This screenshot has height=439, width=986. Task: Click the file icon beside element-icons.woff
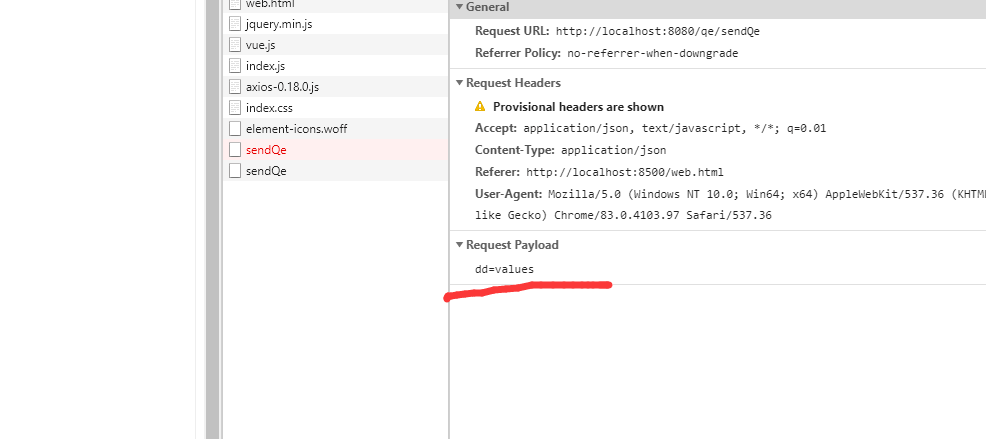[235, 128]
